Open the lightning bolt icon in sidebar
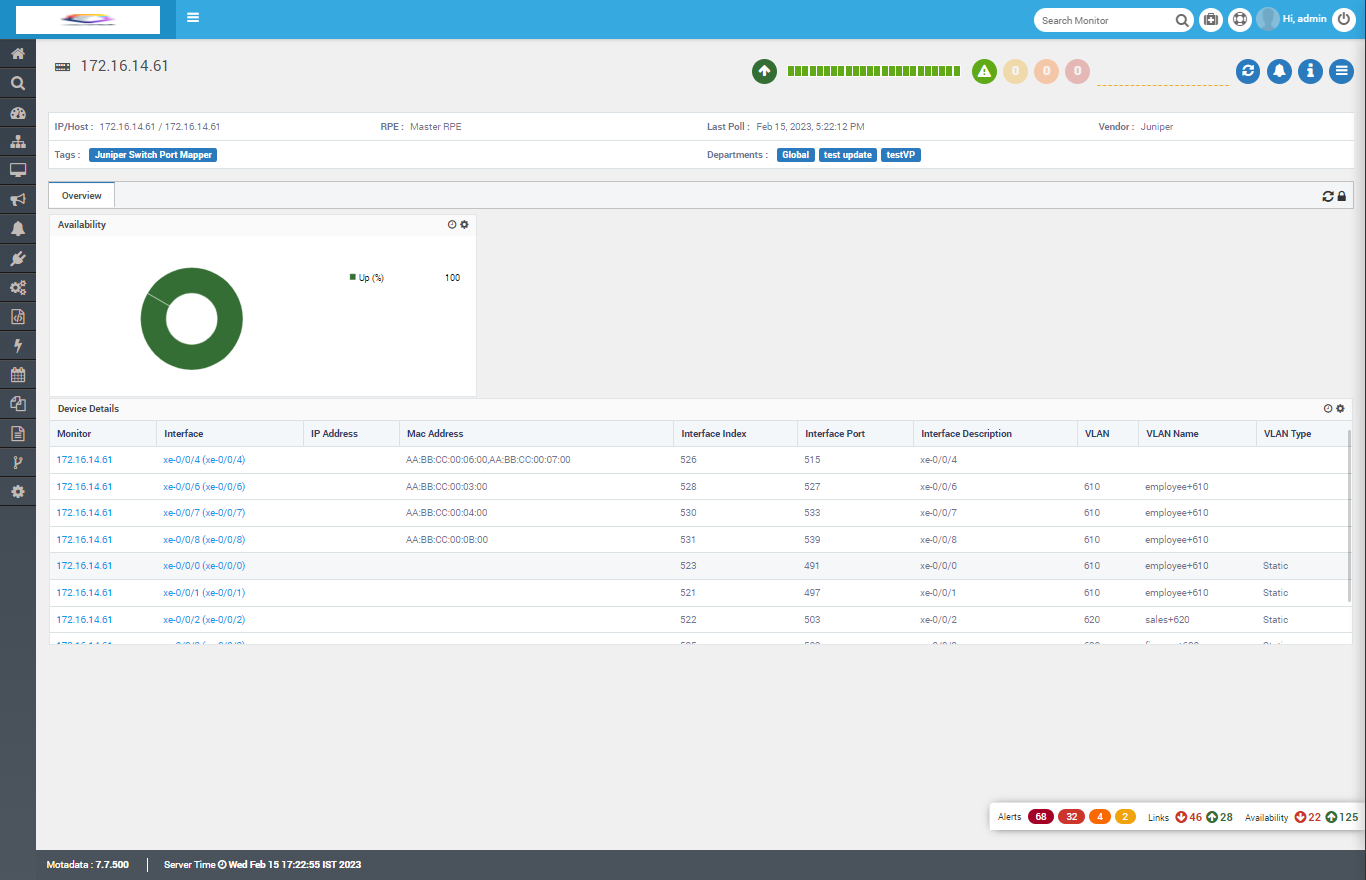 point(18,346)
